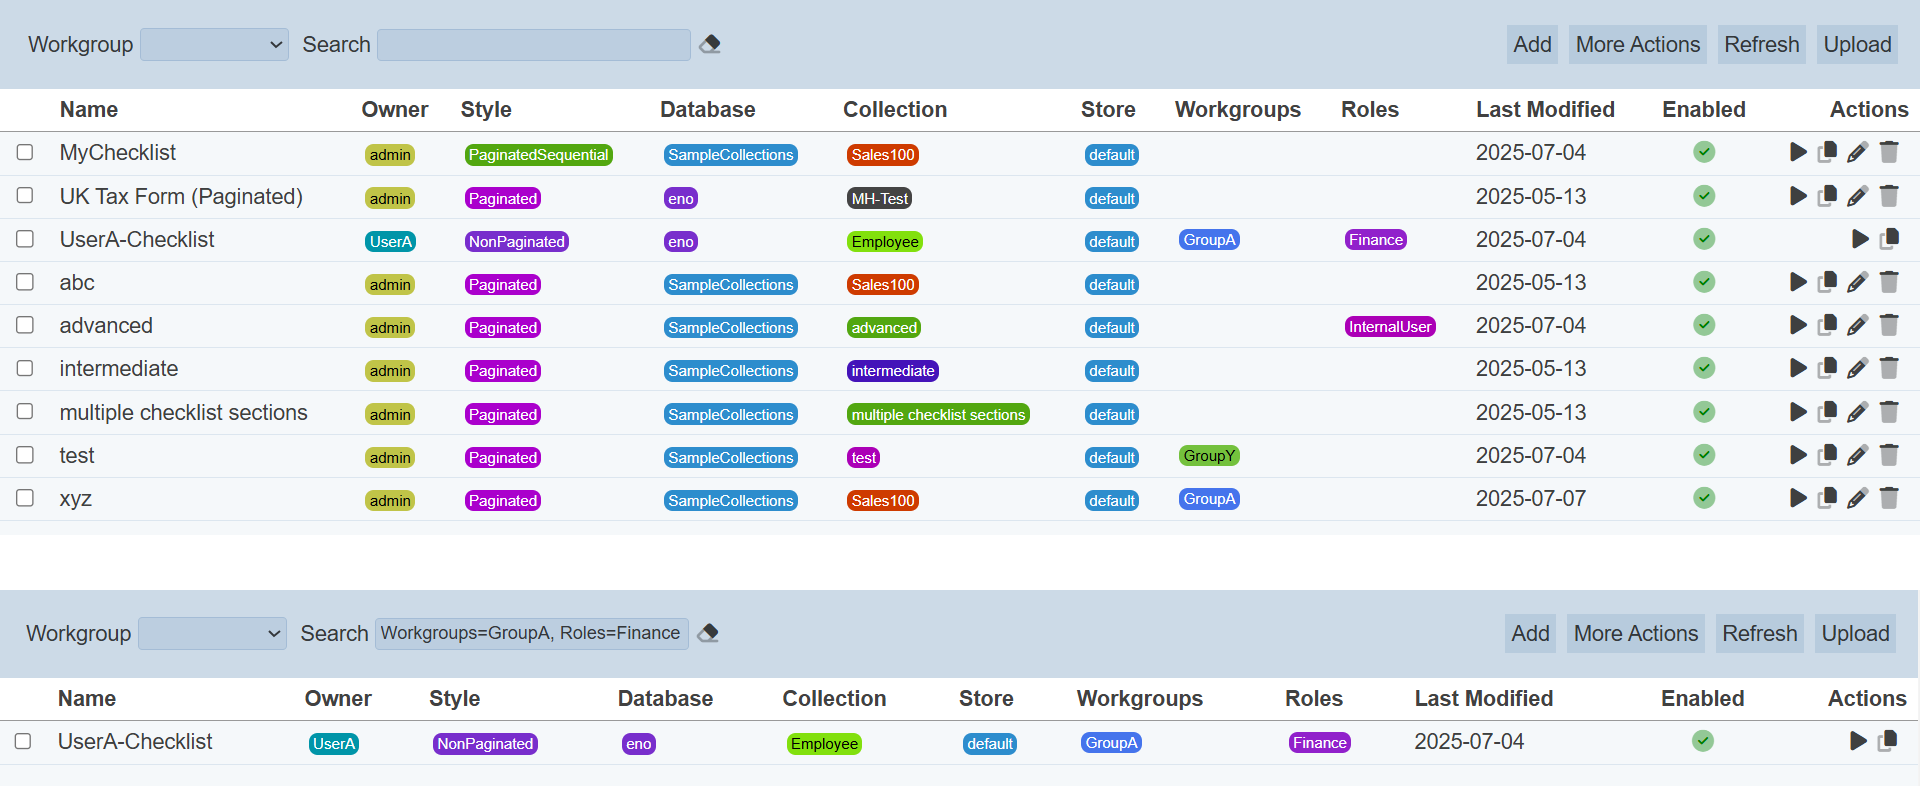Edit the abc checklist using pencil icon
Viewport: 1920px width, 786px height.
1857,283
